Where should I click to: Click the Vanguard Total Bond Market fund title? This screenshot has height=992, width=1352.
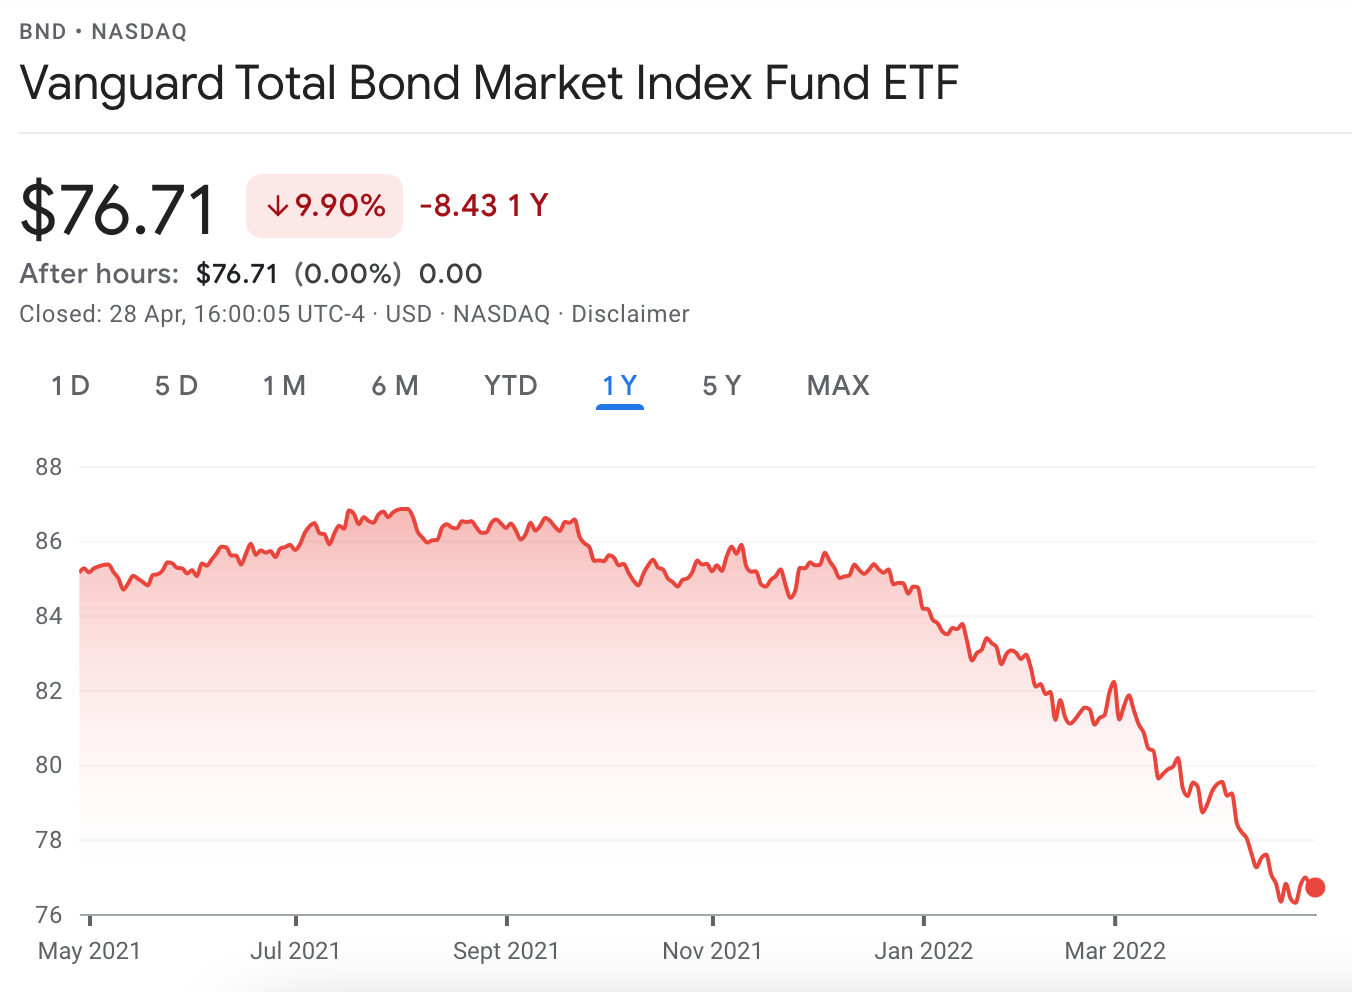488,83
